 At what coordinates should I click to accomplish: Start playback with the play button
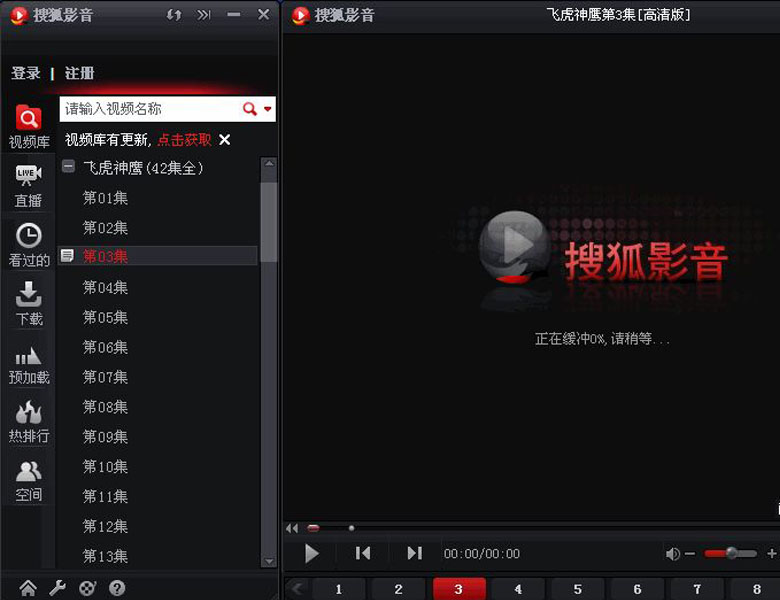311,553
